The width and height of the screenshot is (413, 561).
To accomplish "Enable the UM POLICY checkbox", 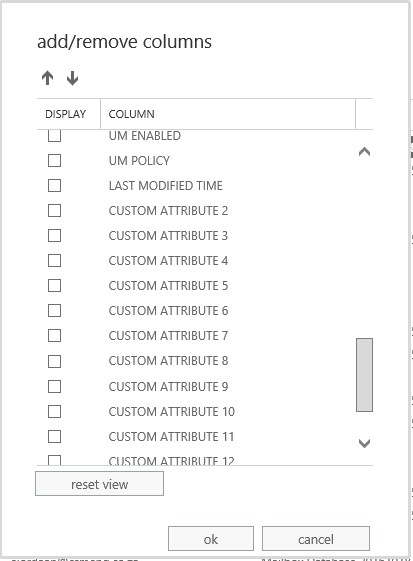I will pyautogui.click(x=54, y=161).
